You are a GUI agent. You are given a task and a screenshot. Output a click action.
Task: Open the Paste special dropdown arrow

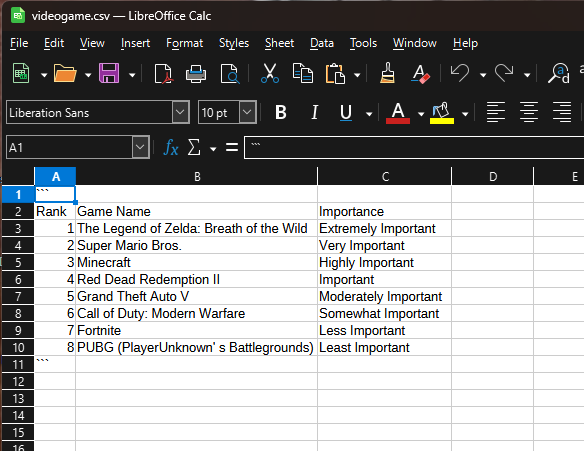tap(357, 75)
